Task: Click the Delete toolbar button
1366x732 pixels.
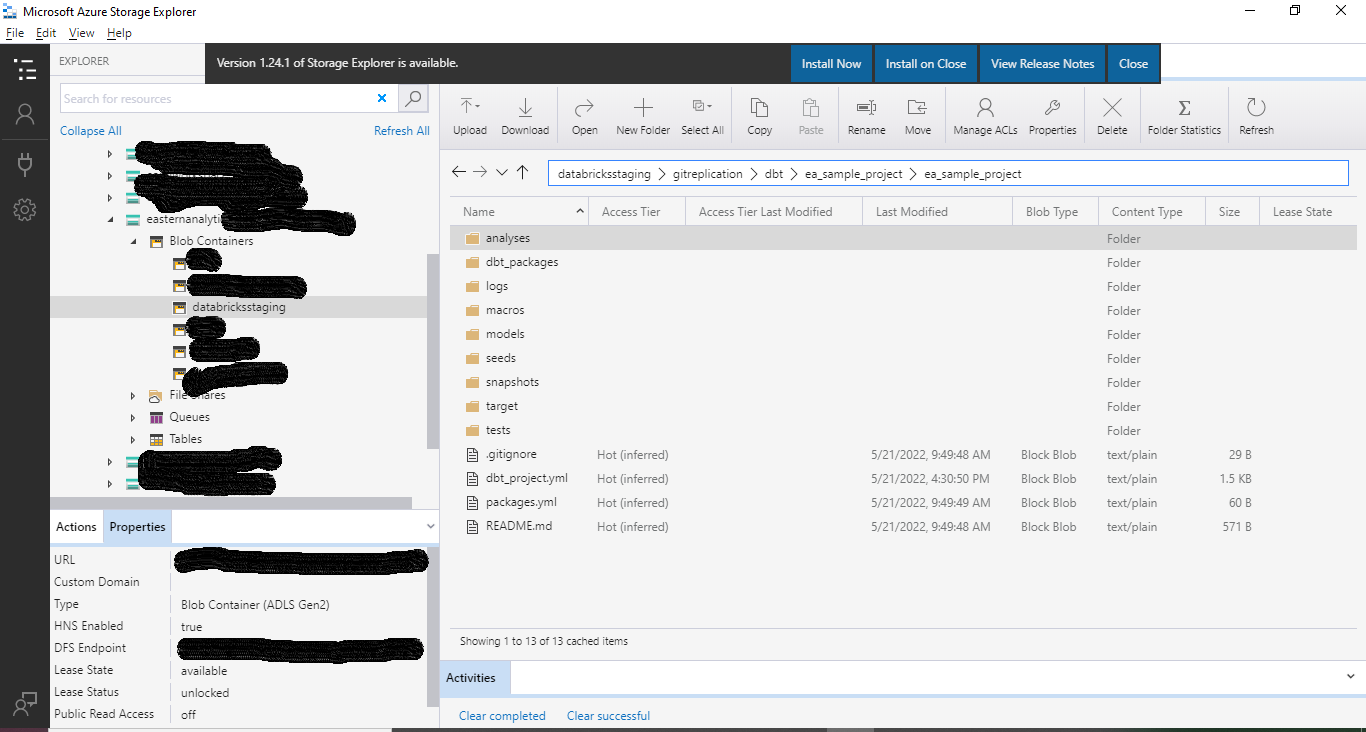Action: coord(1112,117)
